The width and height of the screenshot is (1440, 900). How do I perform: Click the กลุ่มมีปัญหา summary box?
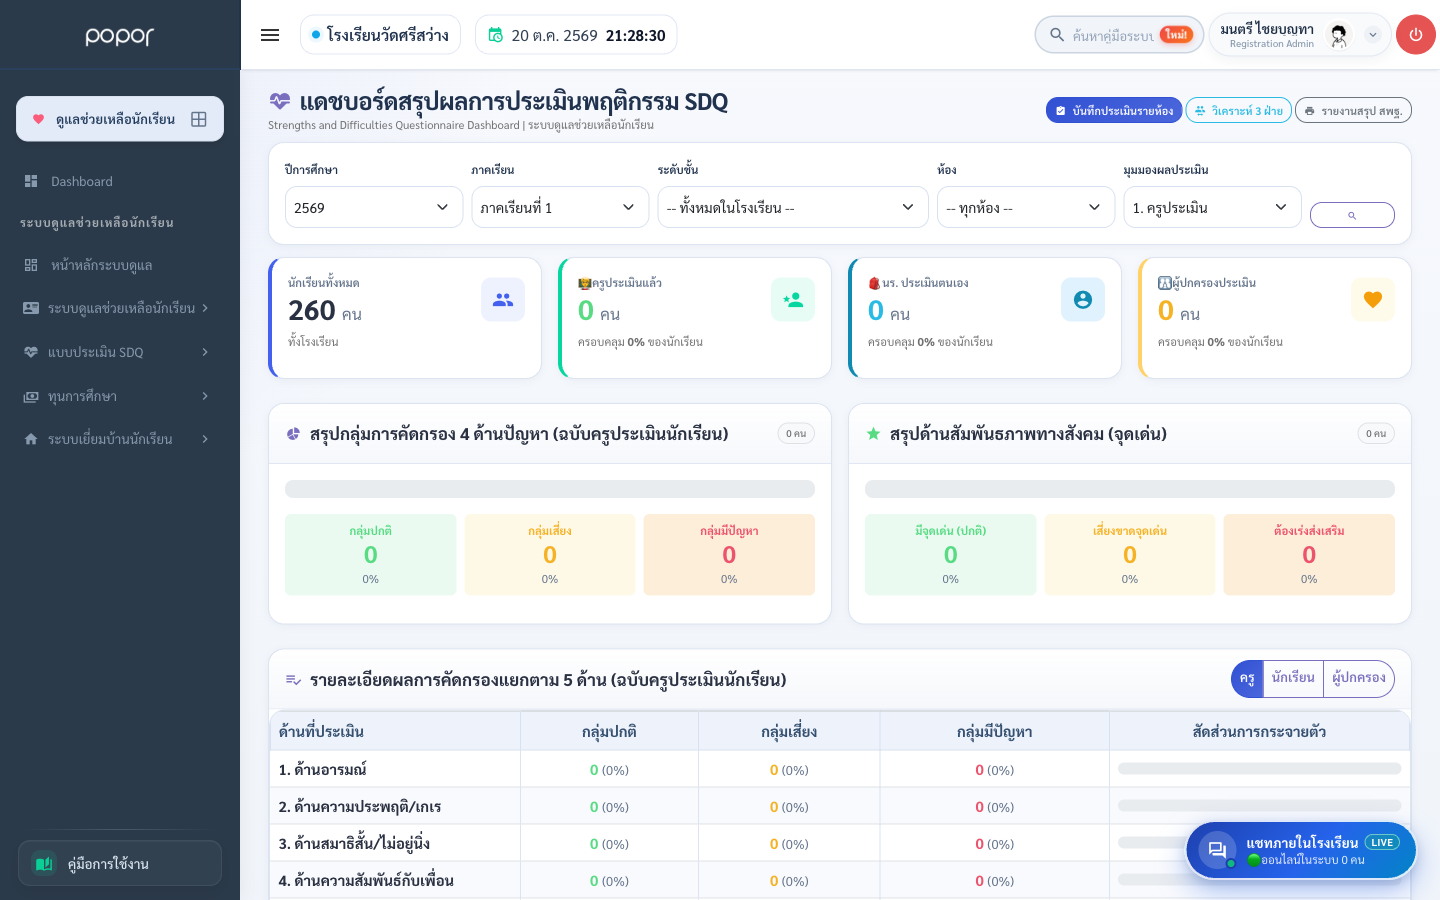[x=729, y=555]
